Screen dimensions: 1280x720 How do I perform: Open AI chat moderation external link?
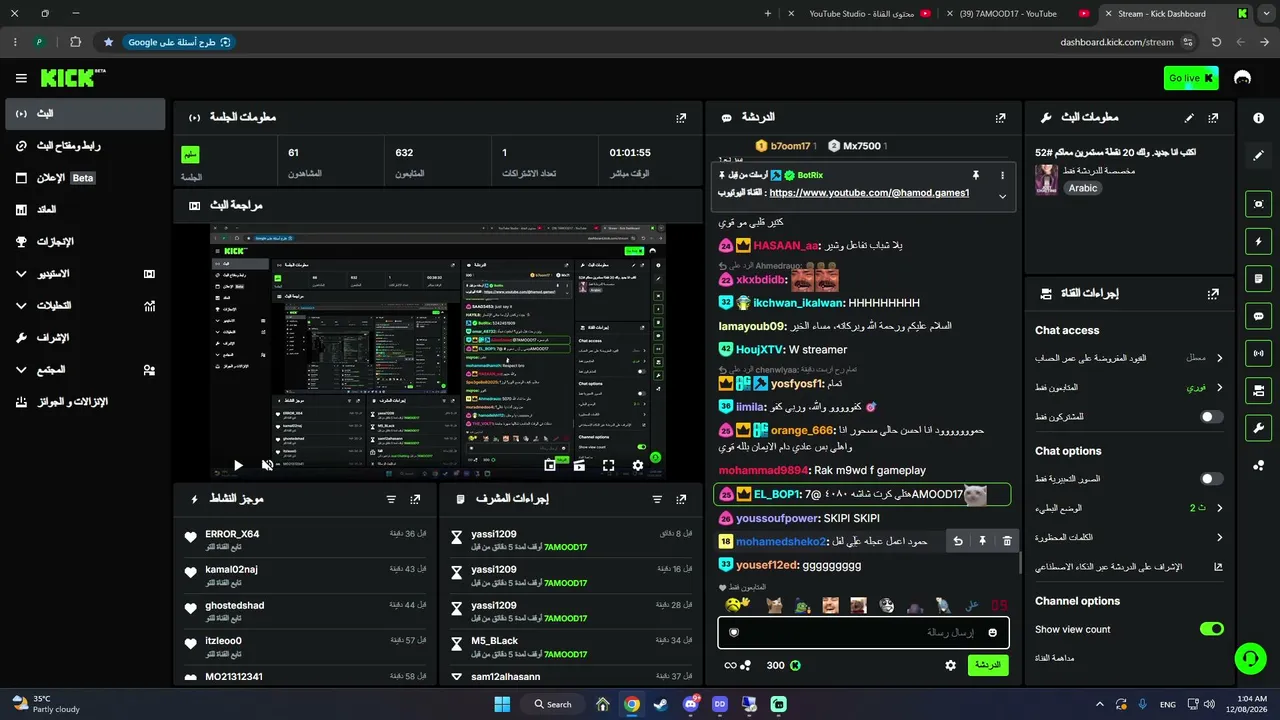coord(1218,567)
